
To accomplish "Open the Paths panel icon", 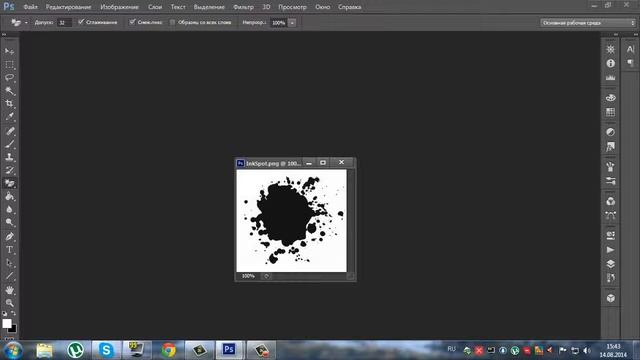I will [x=611, y=216].
